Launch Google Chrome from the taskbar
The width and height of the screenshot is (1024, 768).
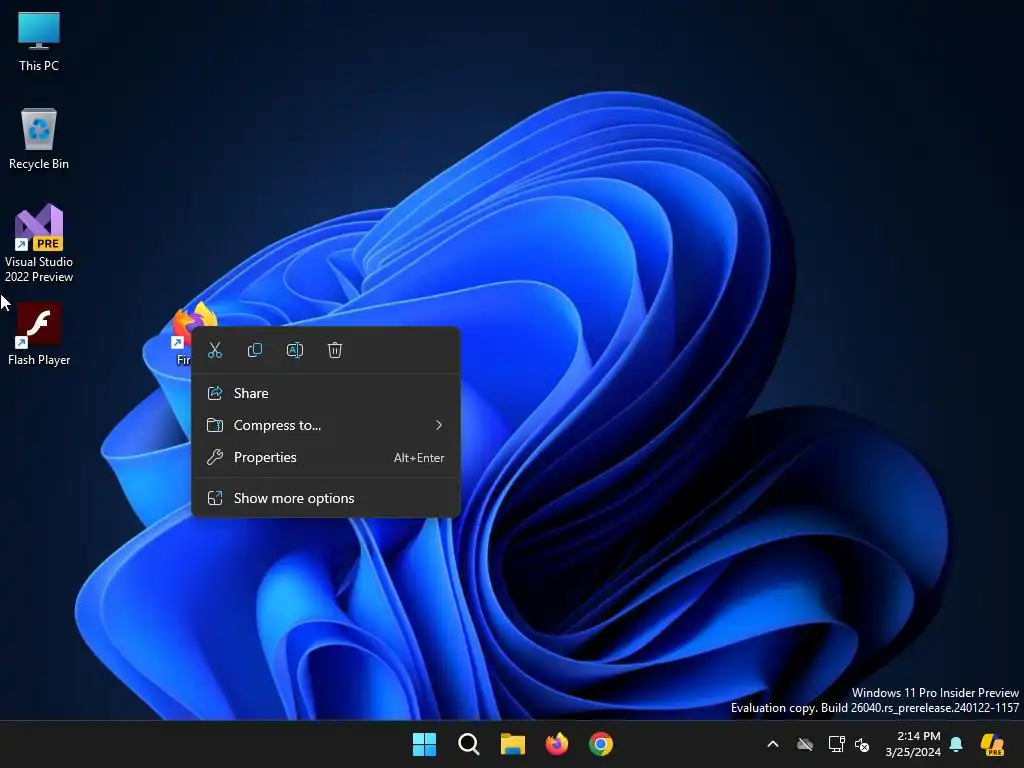(601, 744)
